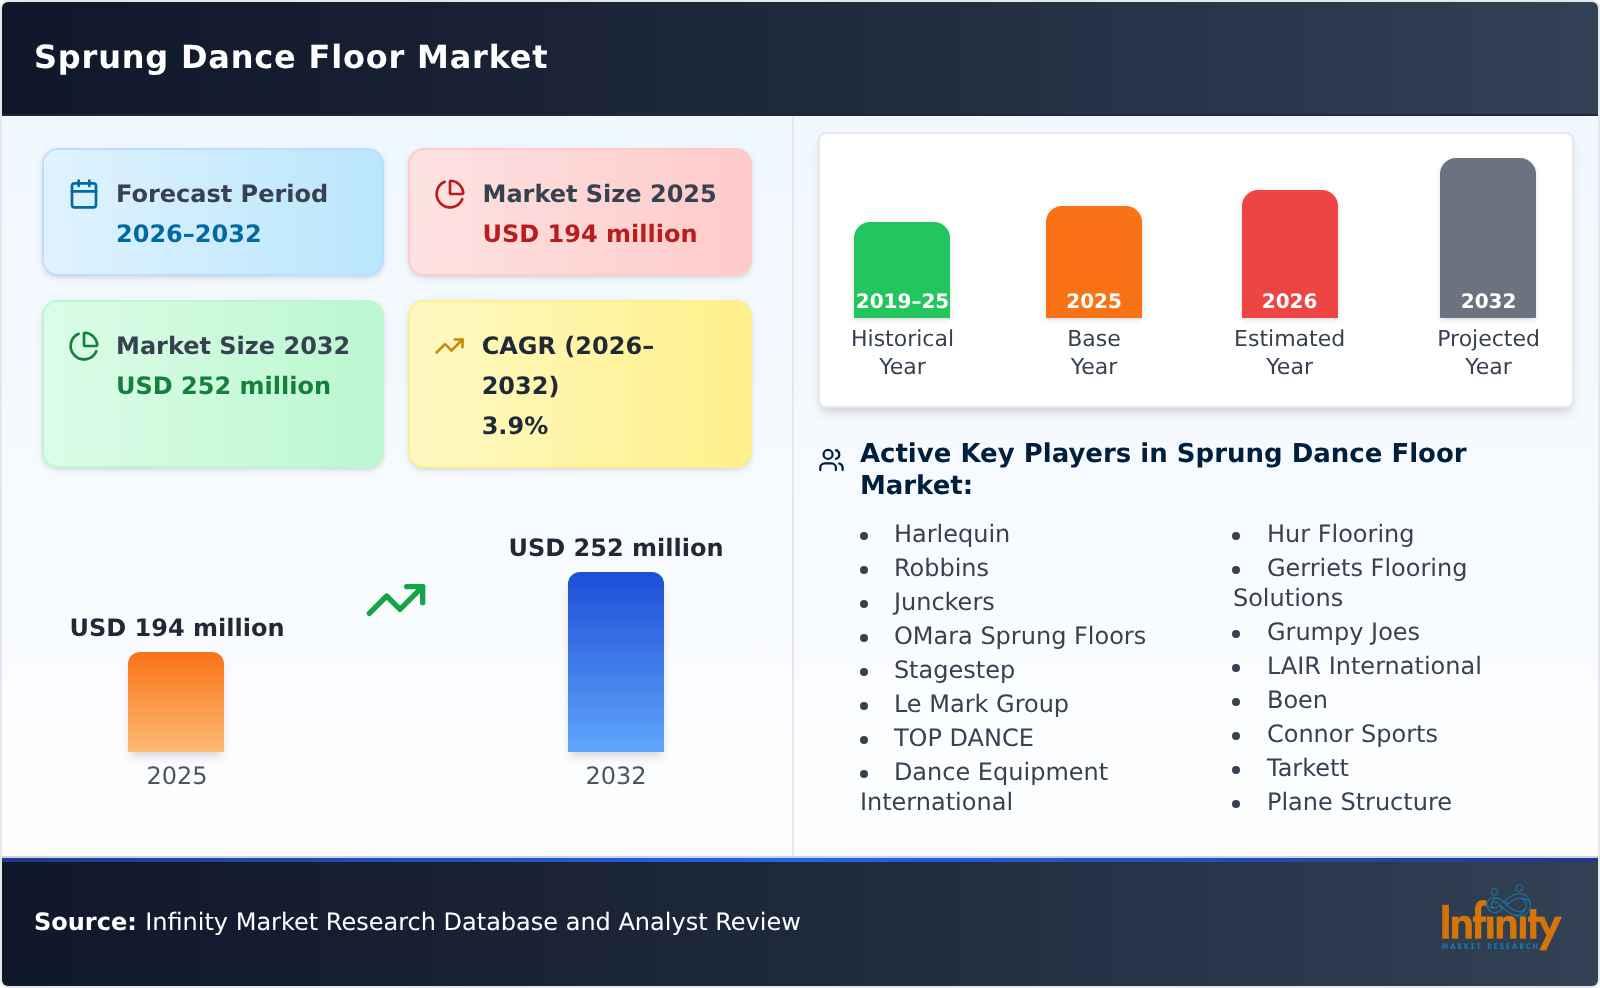
Task: Select the 2025 label under the orange bar
Action: (x=175, y=774)
